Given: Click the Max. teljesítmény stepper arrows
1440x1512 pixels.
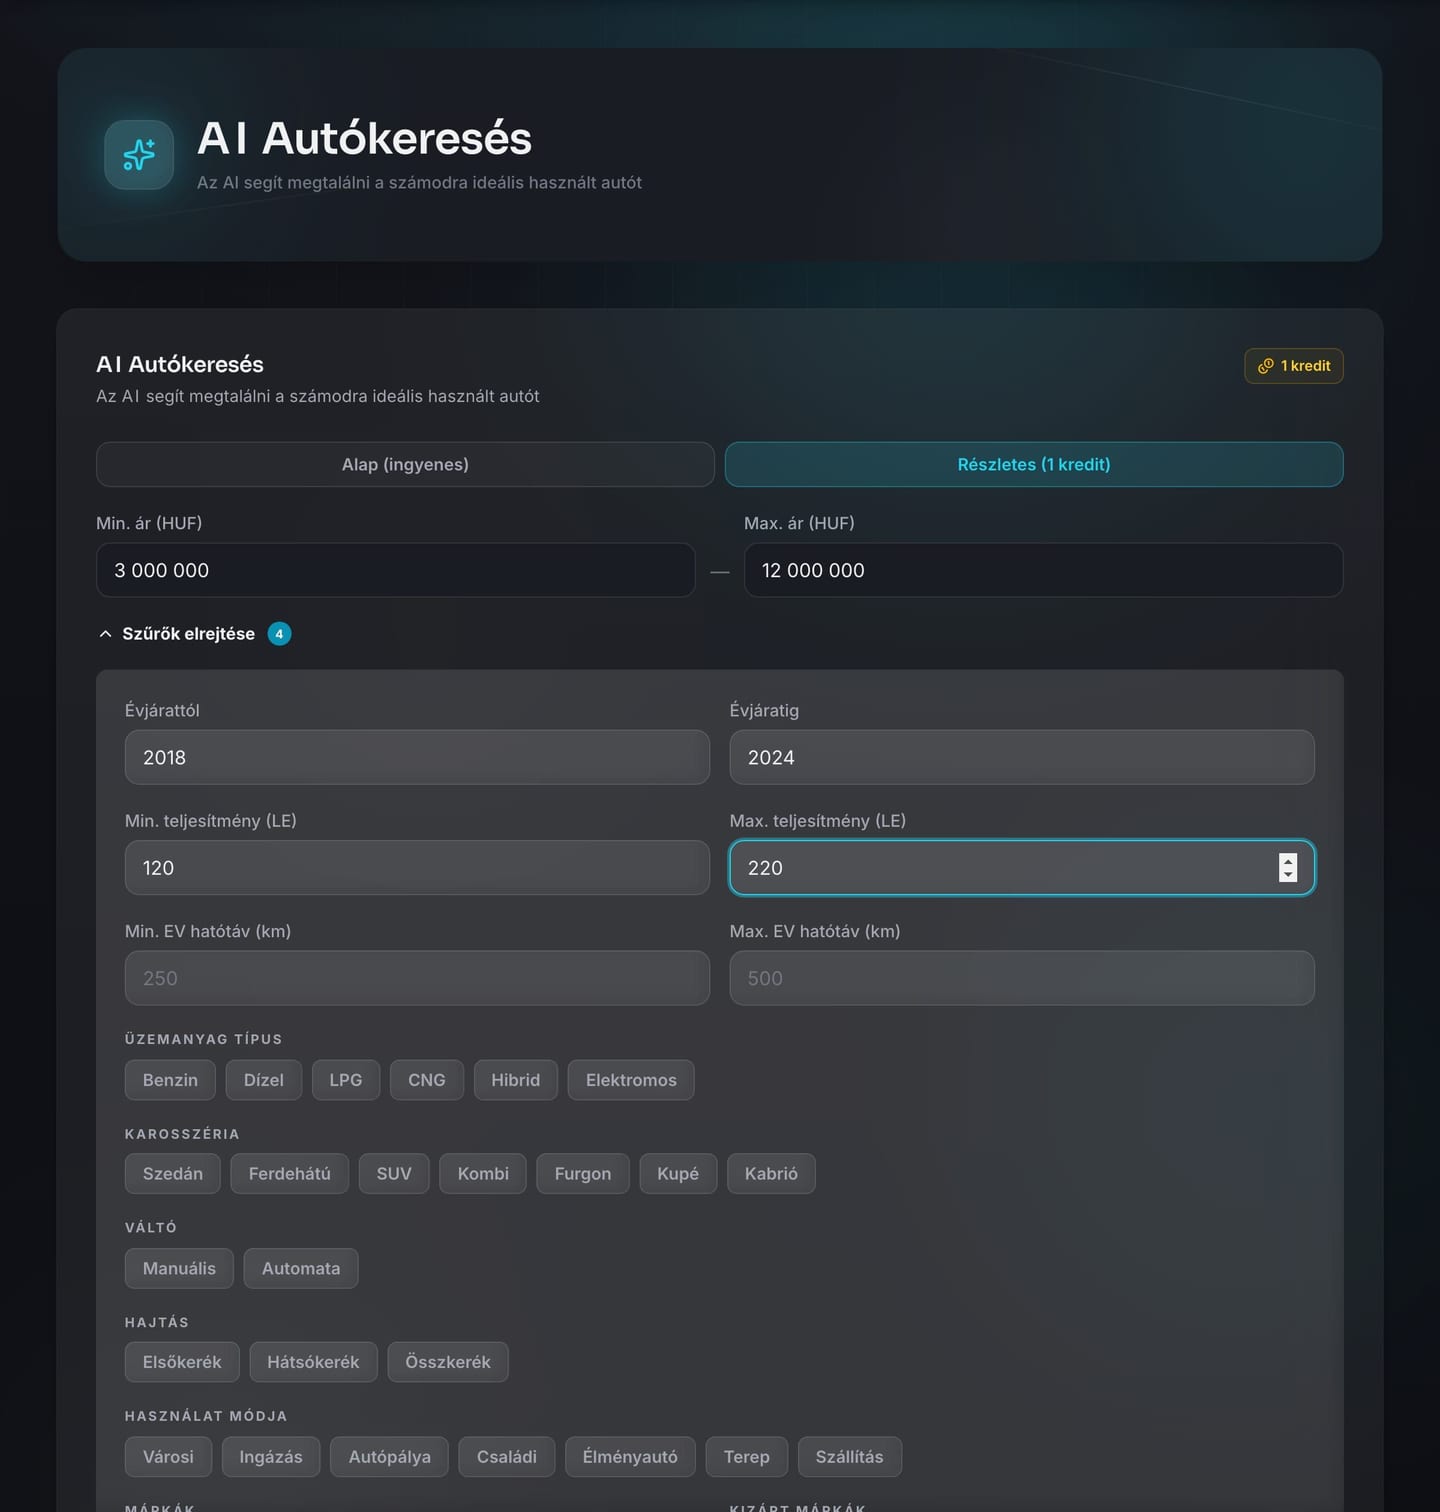Looking at the screenshot, I should pyautogui.click(x=1288, y=867).
